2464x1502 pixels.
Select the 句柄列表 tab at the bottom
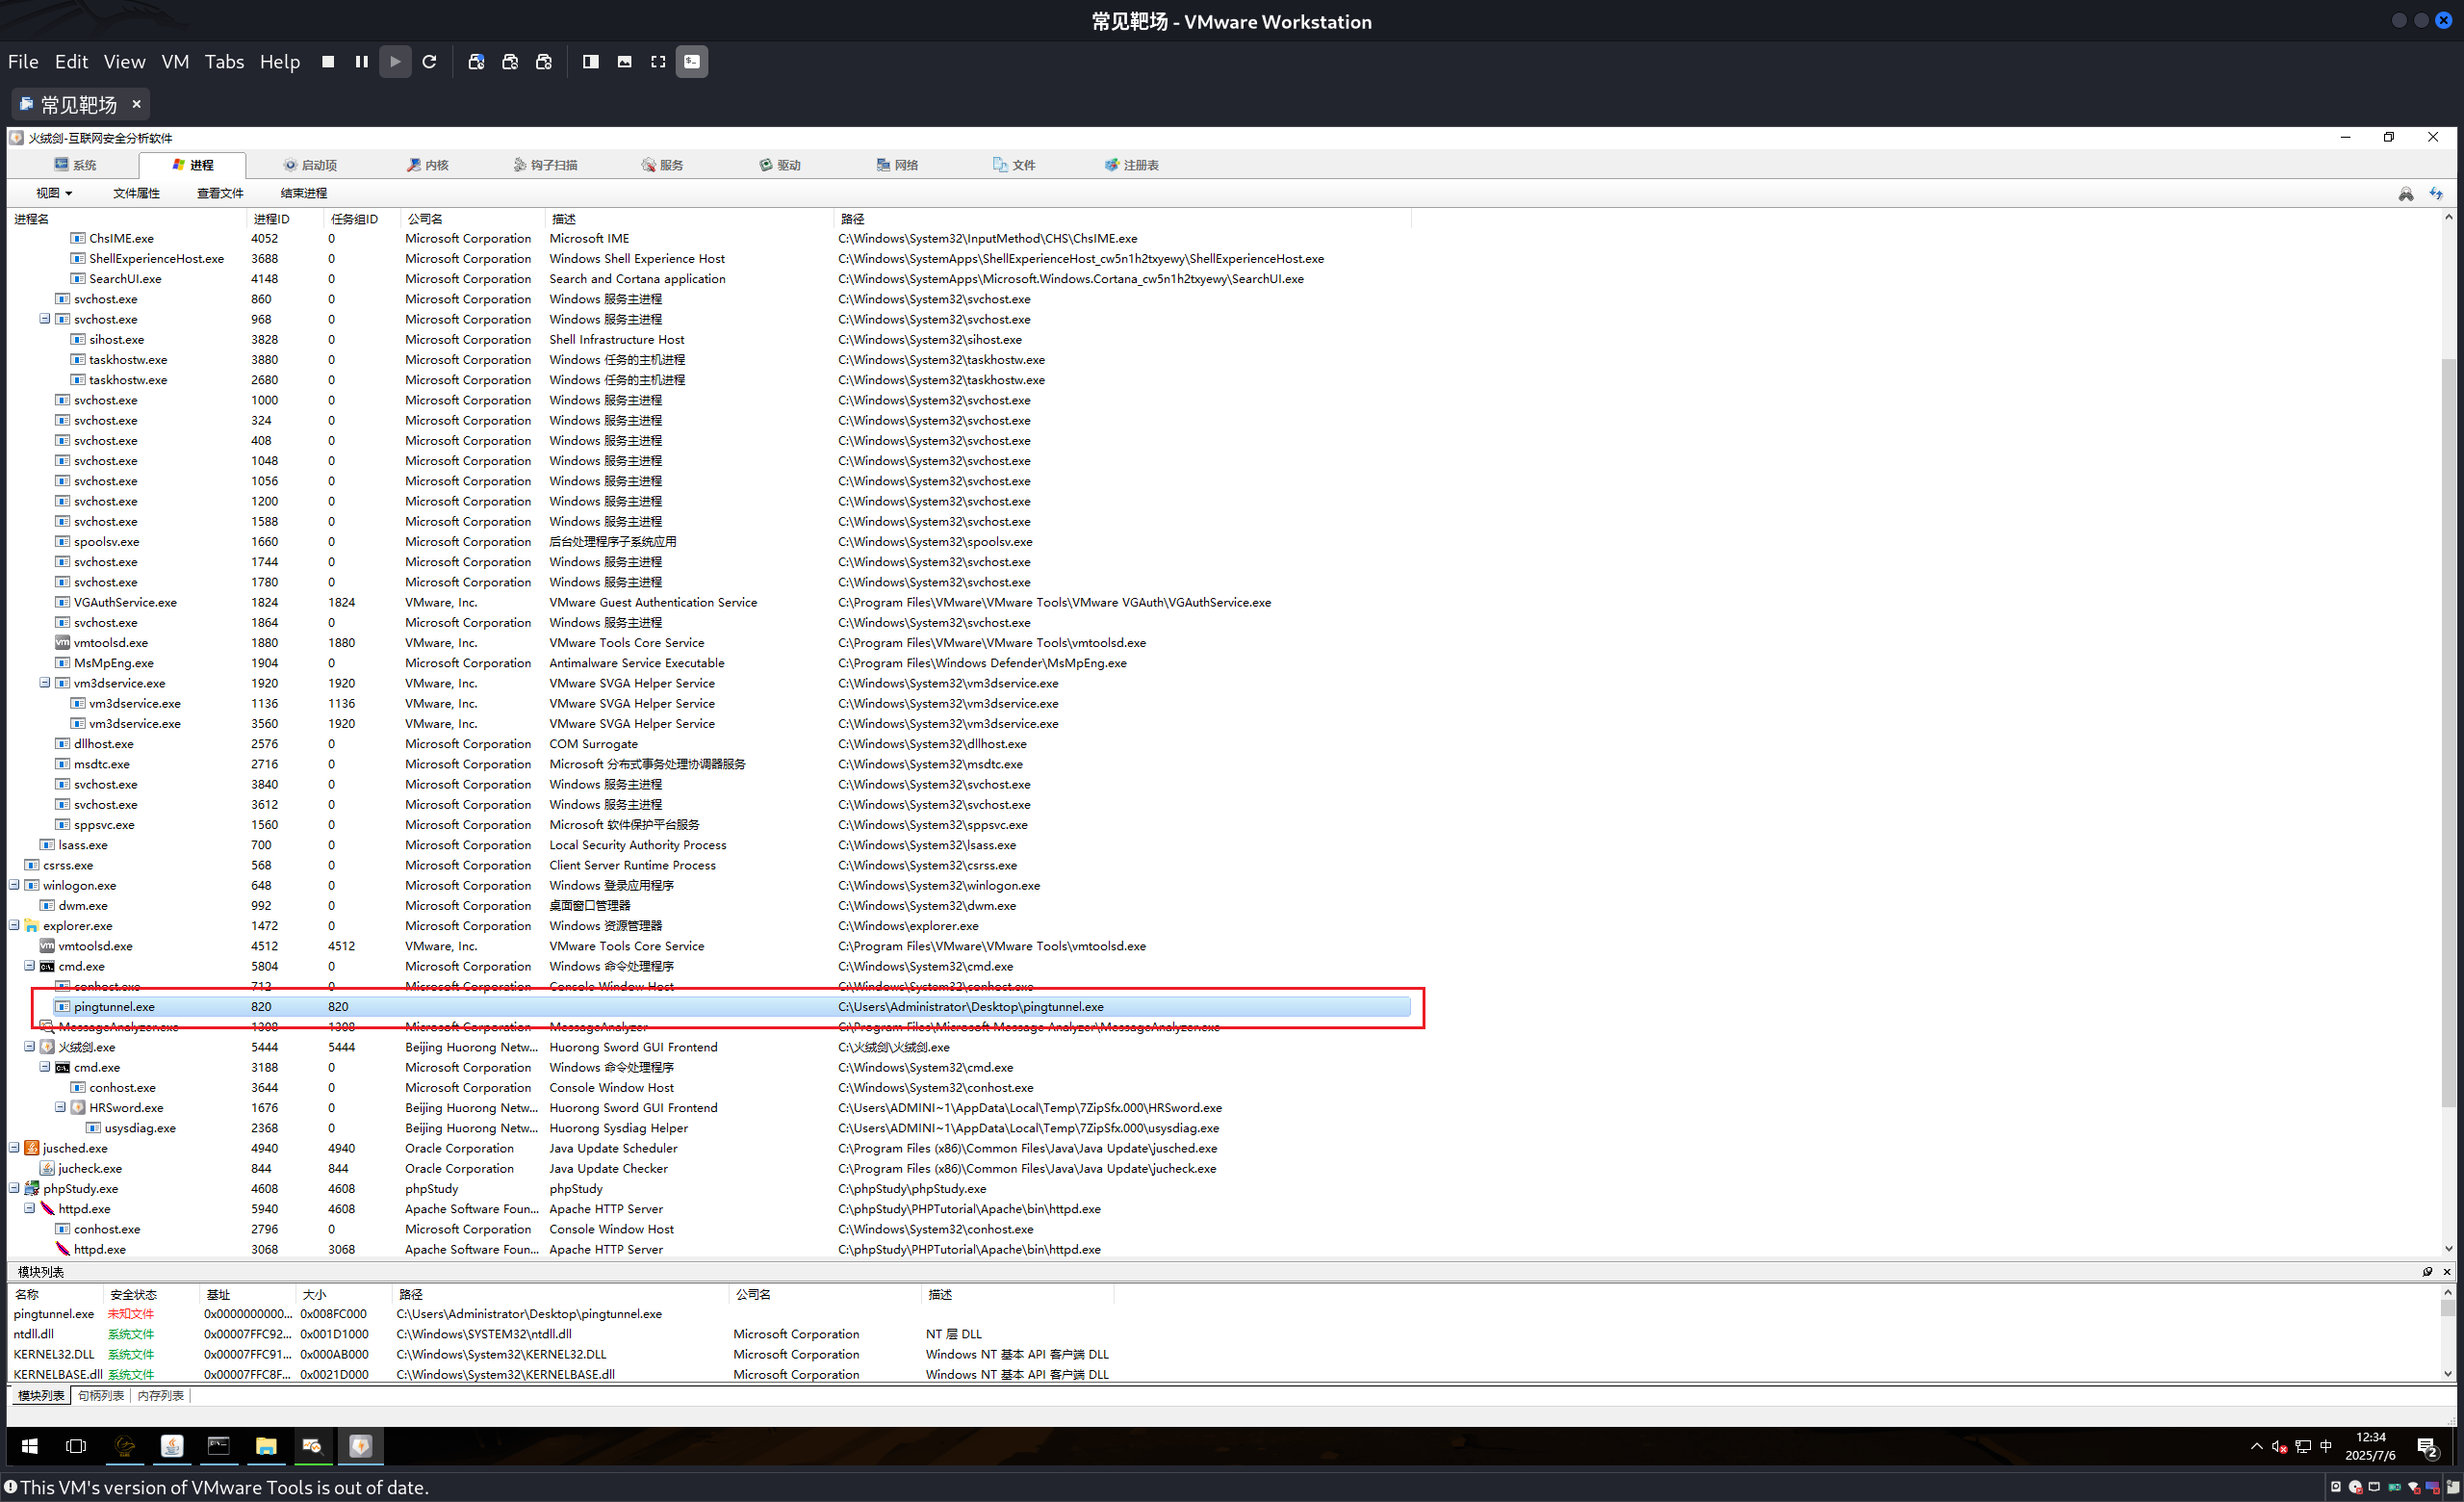pos(101,1396)
